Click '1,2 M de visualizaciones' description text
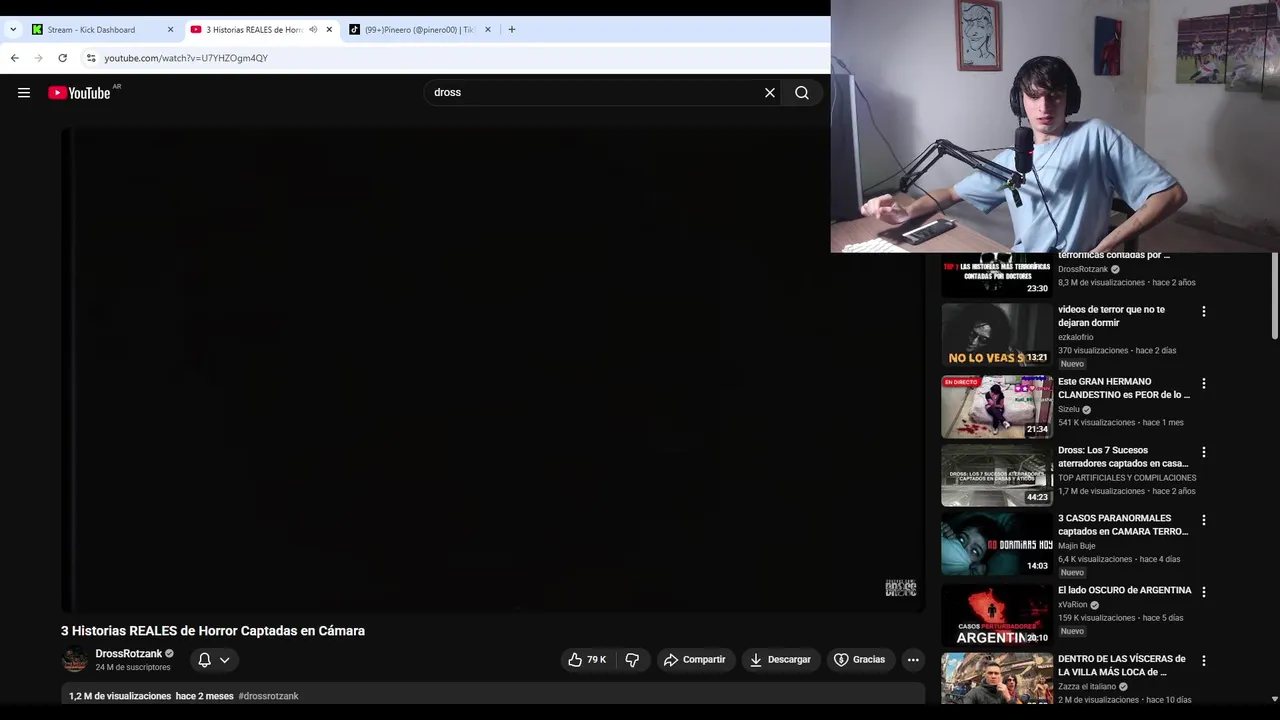 coord(120,696)
